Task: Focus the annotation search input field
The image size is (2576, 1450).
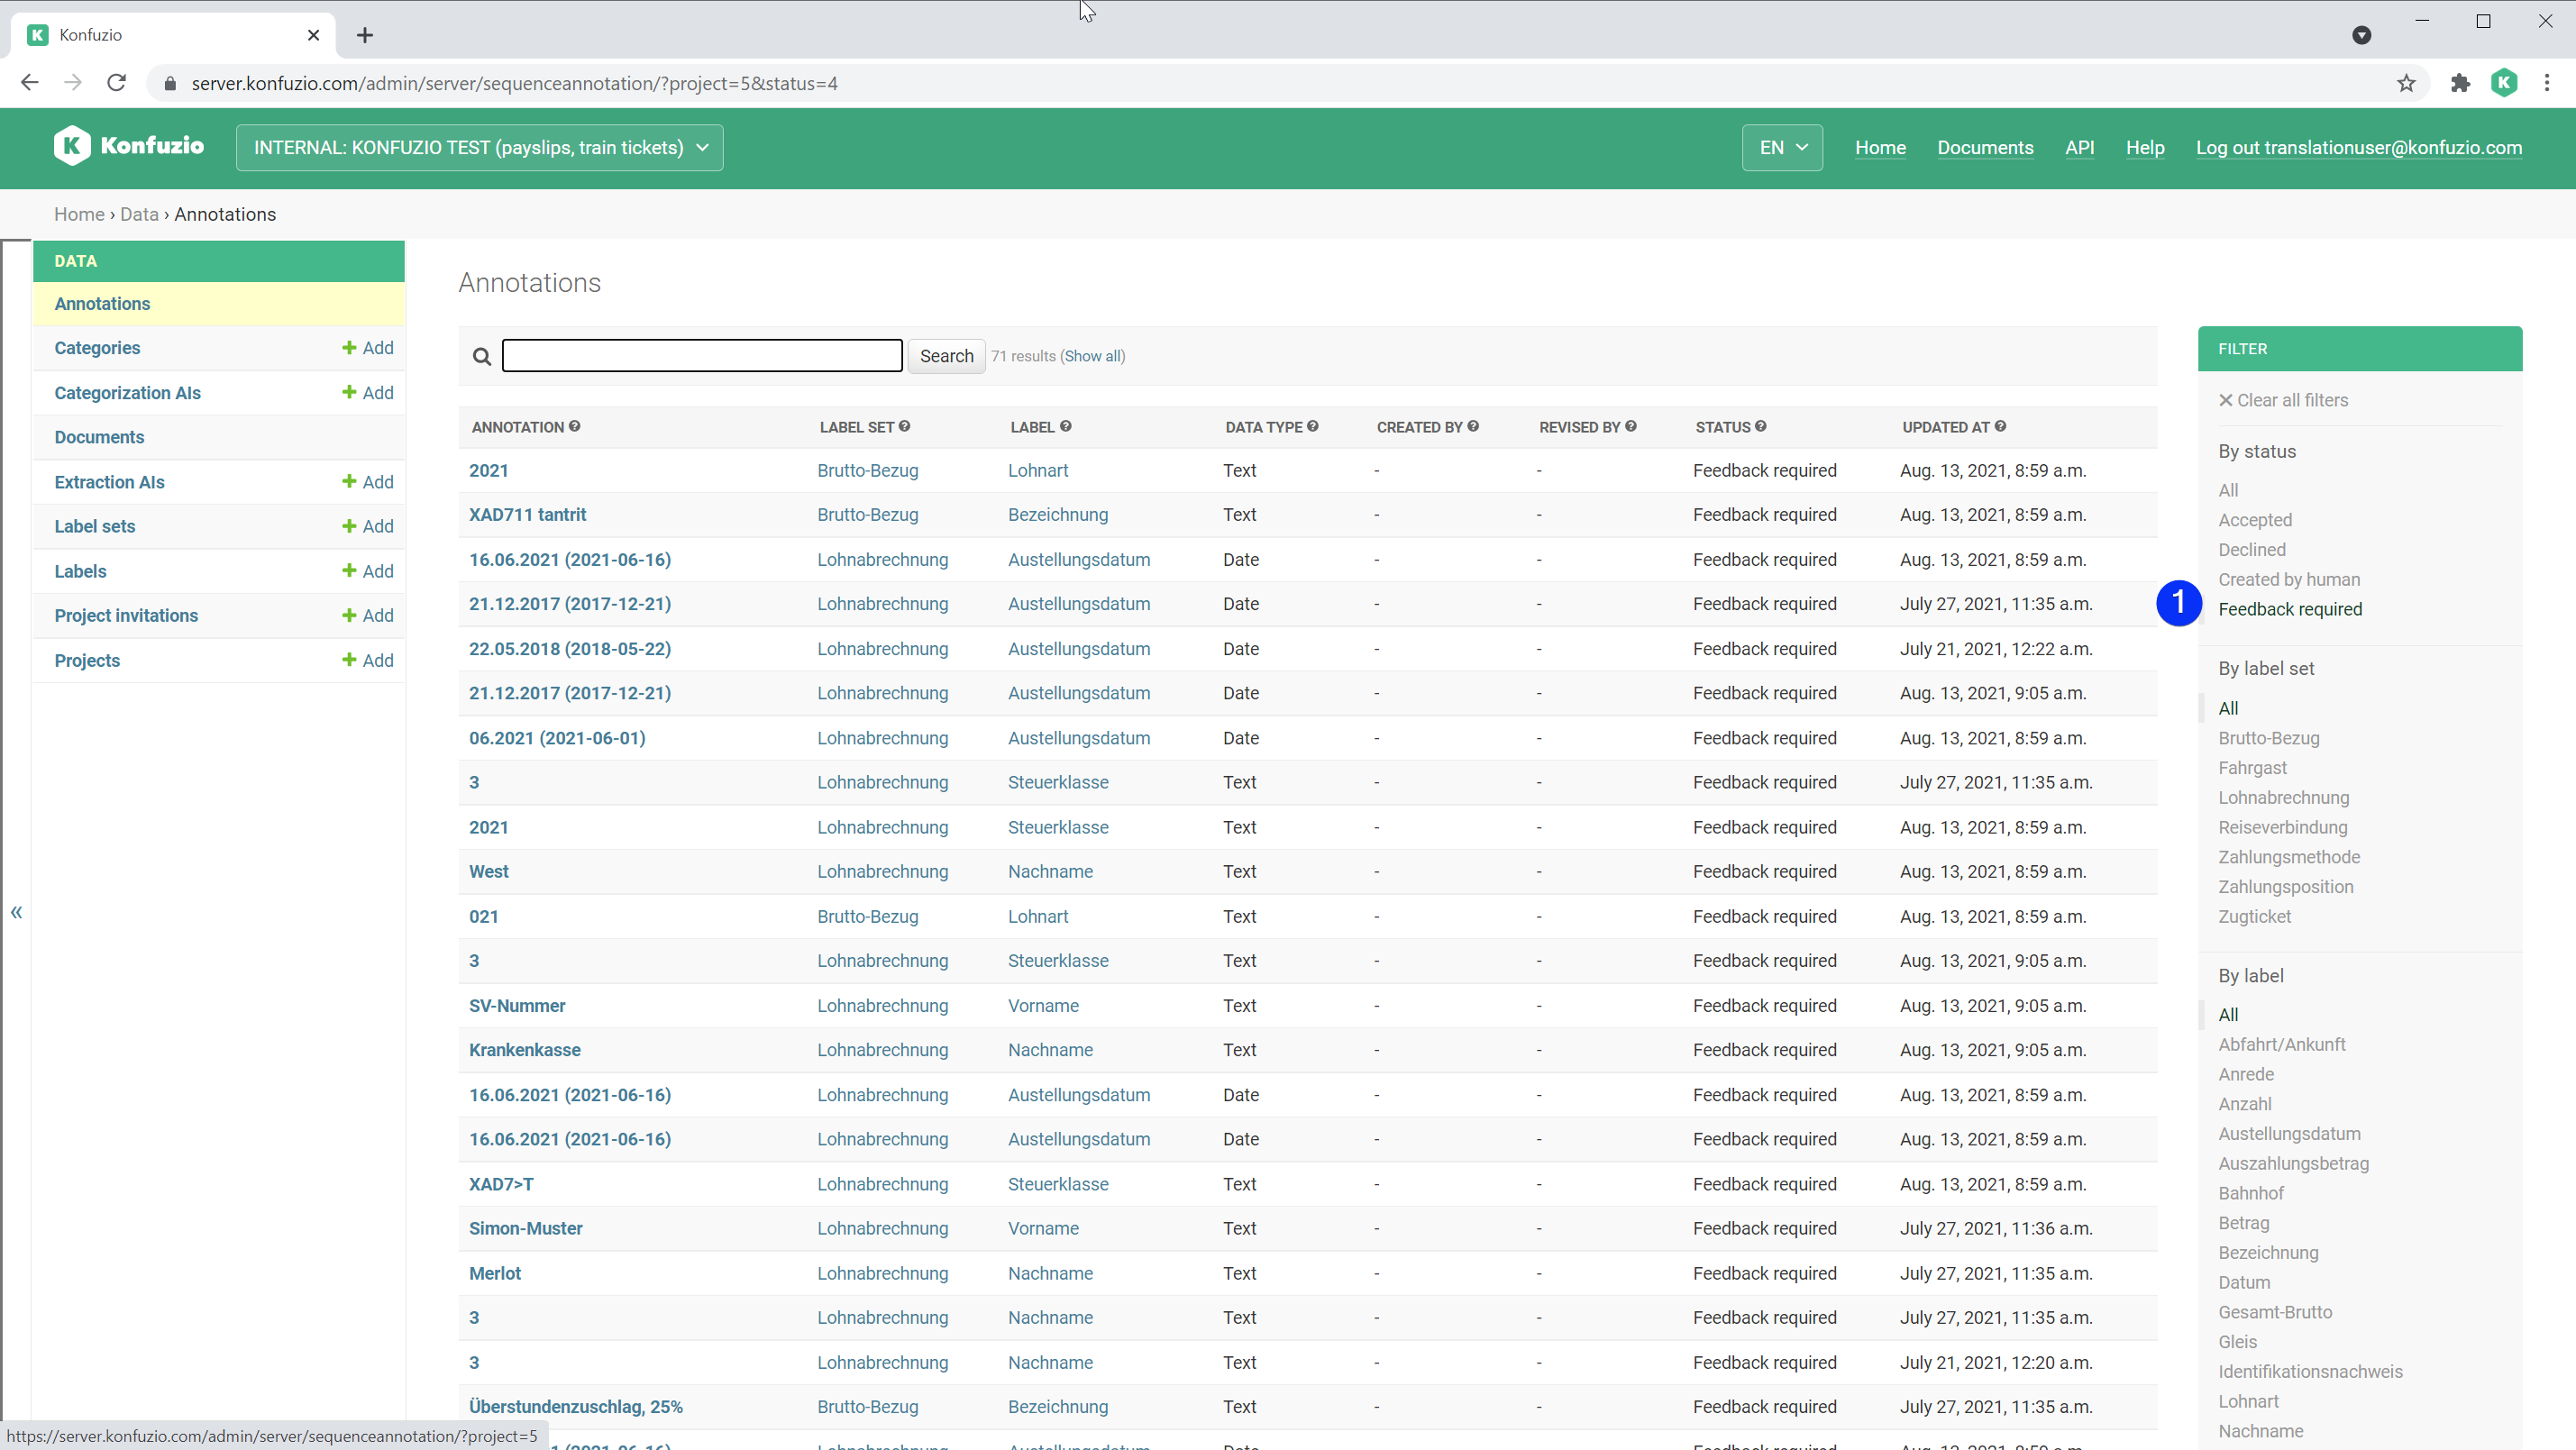Action: tap(702, 356)
